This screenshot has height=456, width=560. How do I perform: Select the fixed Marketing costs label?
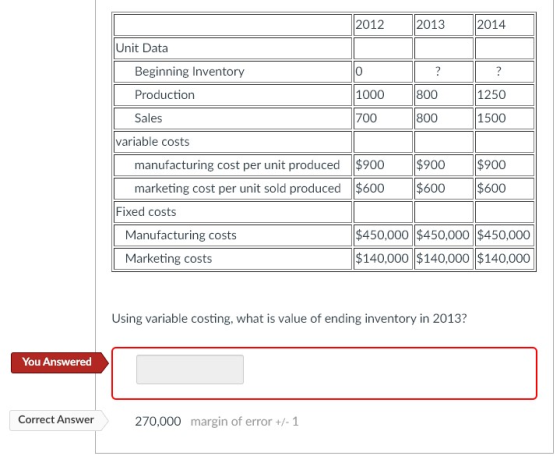coord(169,259)
